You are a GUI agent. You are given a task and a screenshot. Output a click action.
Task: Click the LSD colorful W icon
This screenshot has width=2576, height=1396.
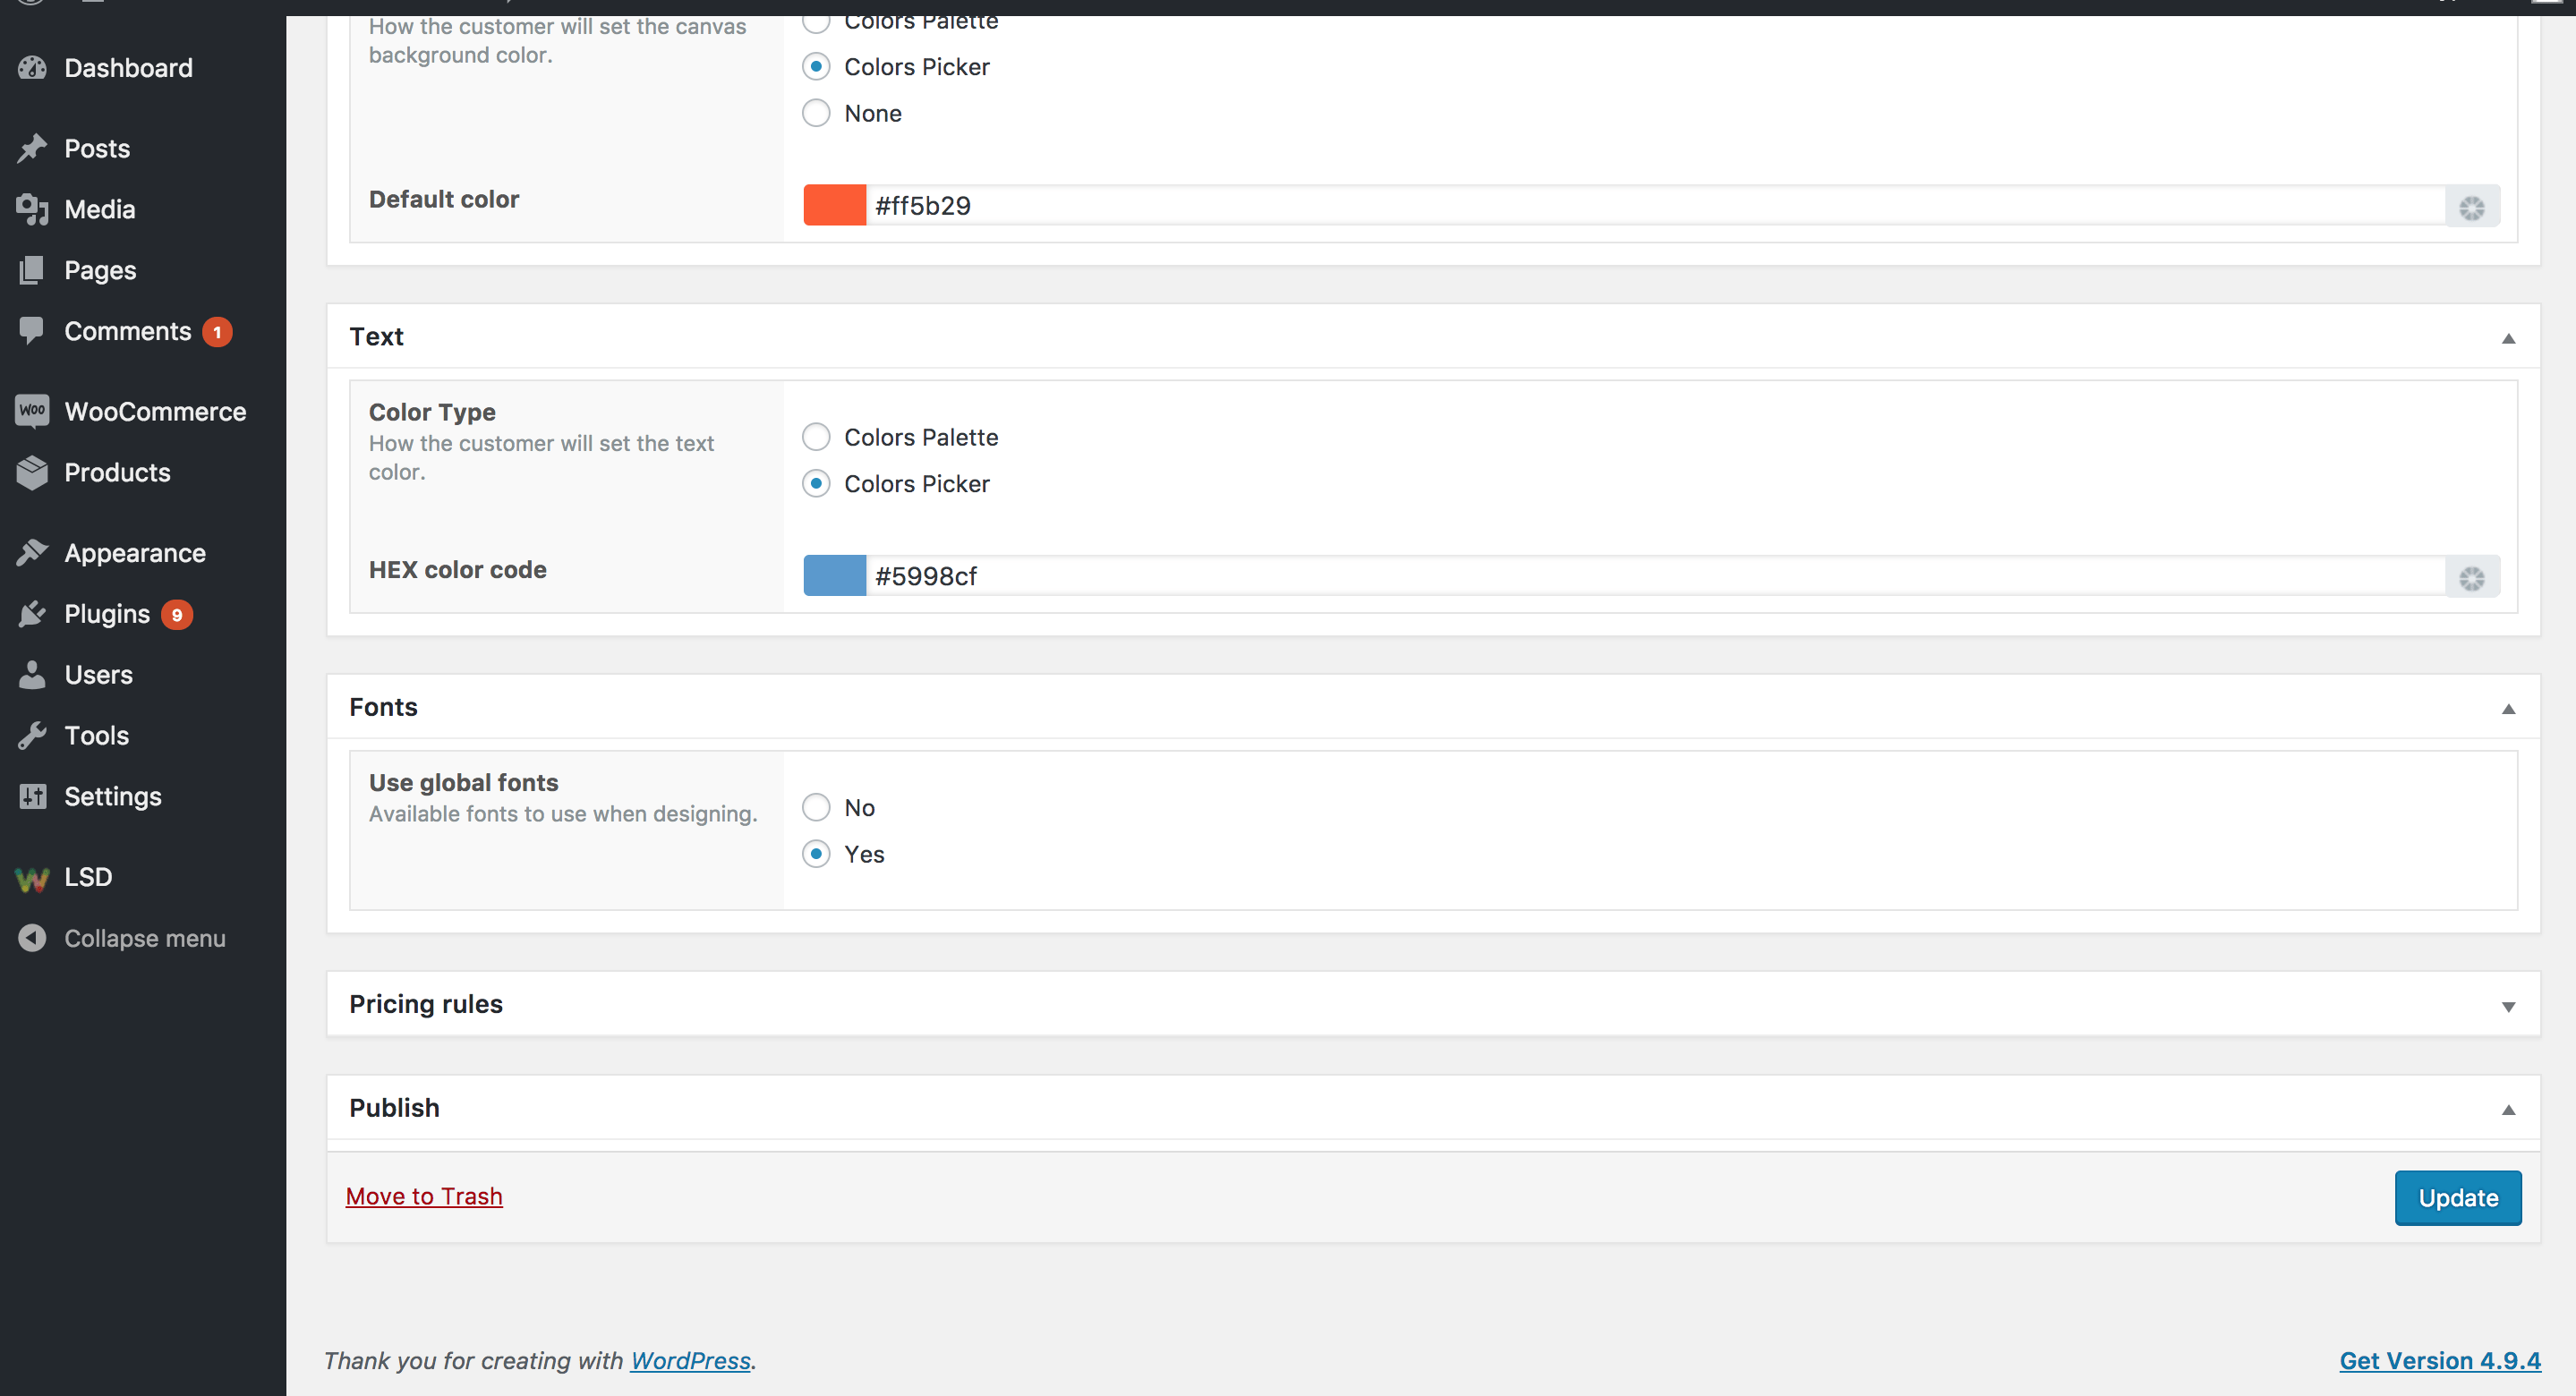[32, 878]
